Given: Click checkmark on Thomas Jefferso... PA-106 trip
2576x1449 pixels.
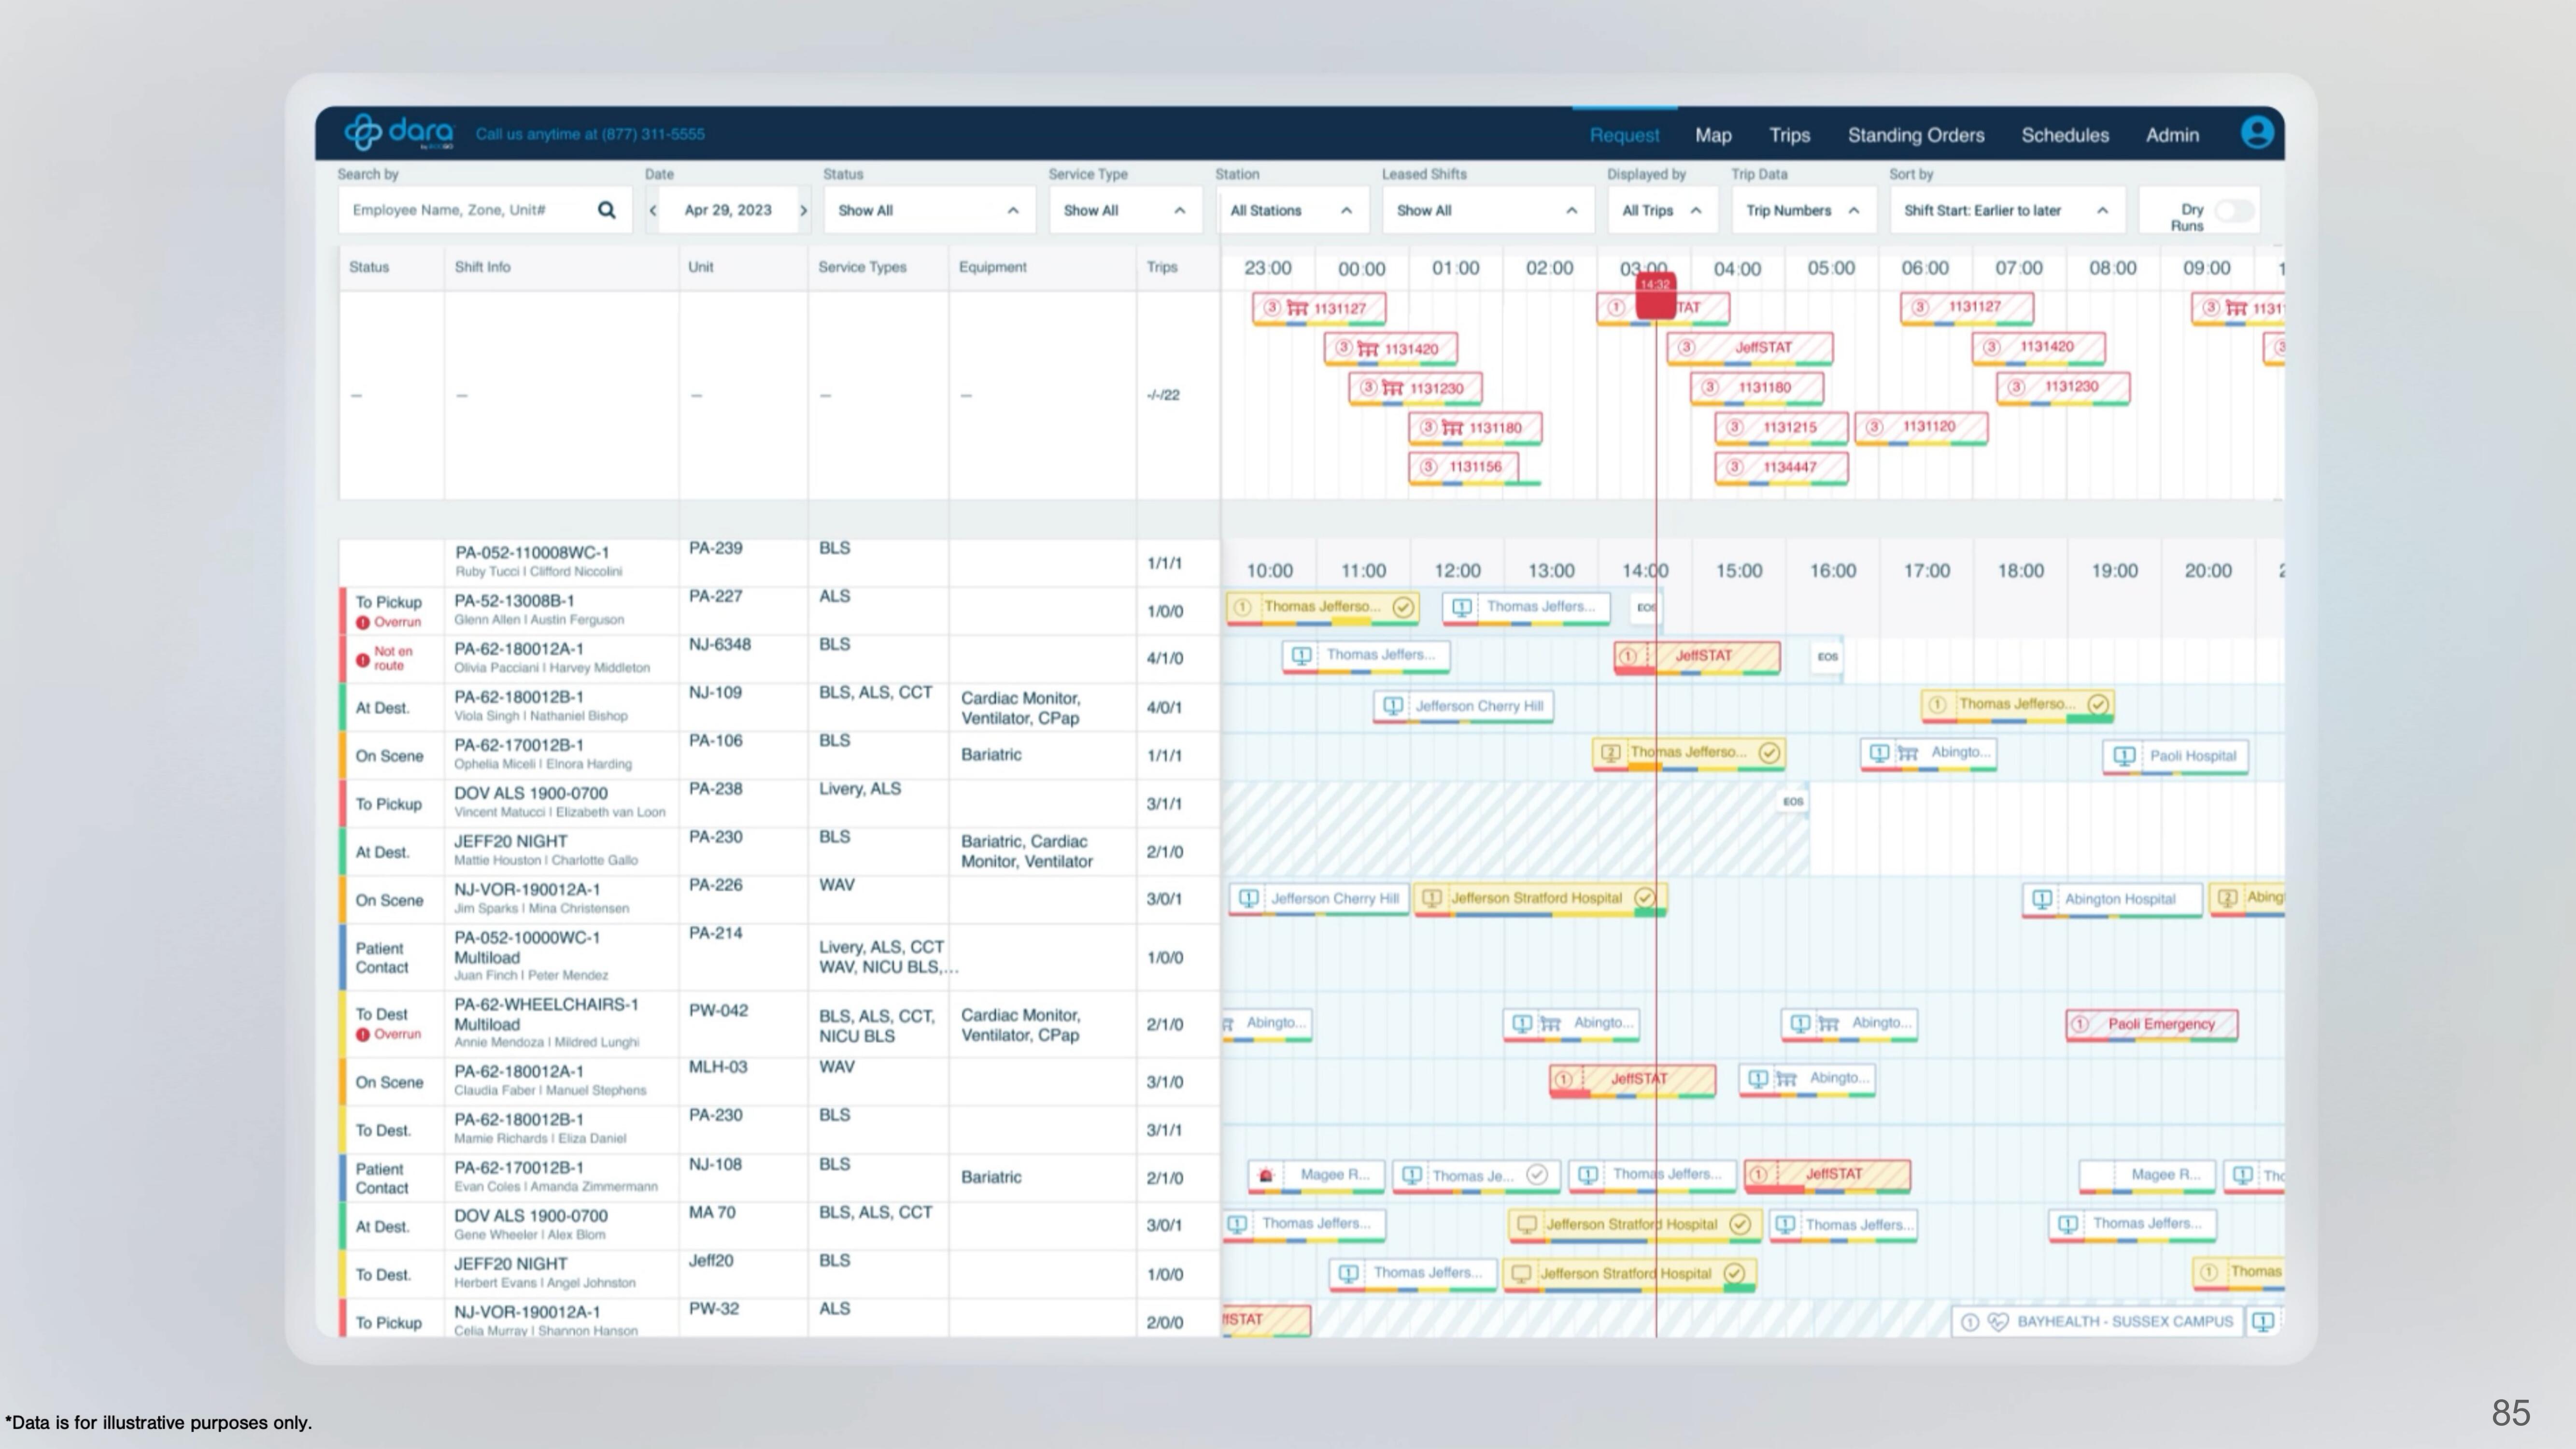Looking at the screenshot, I should click(1769, 752).
